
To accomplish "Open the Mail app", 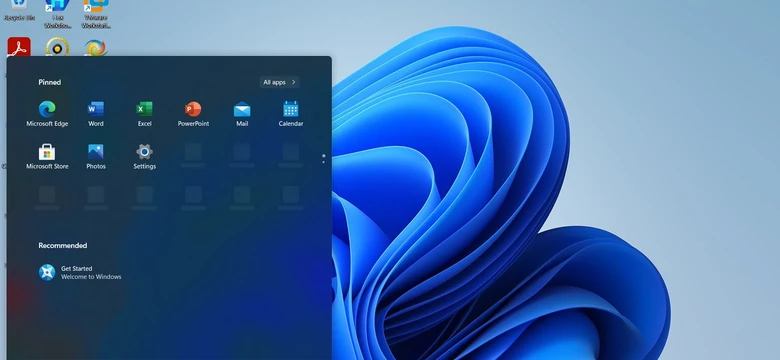I will (x=242, y=114).
